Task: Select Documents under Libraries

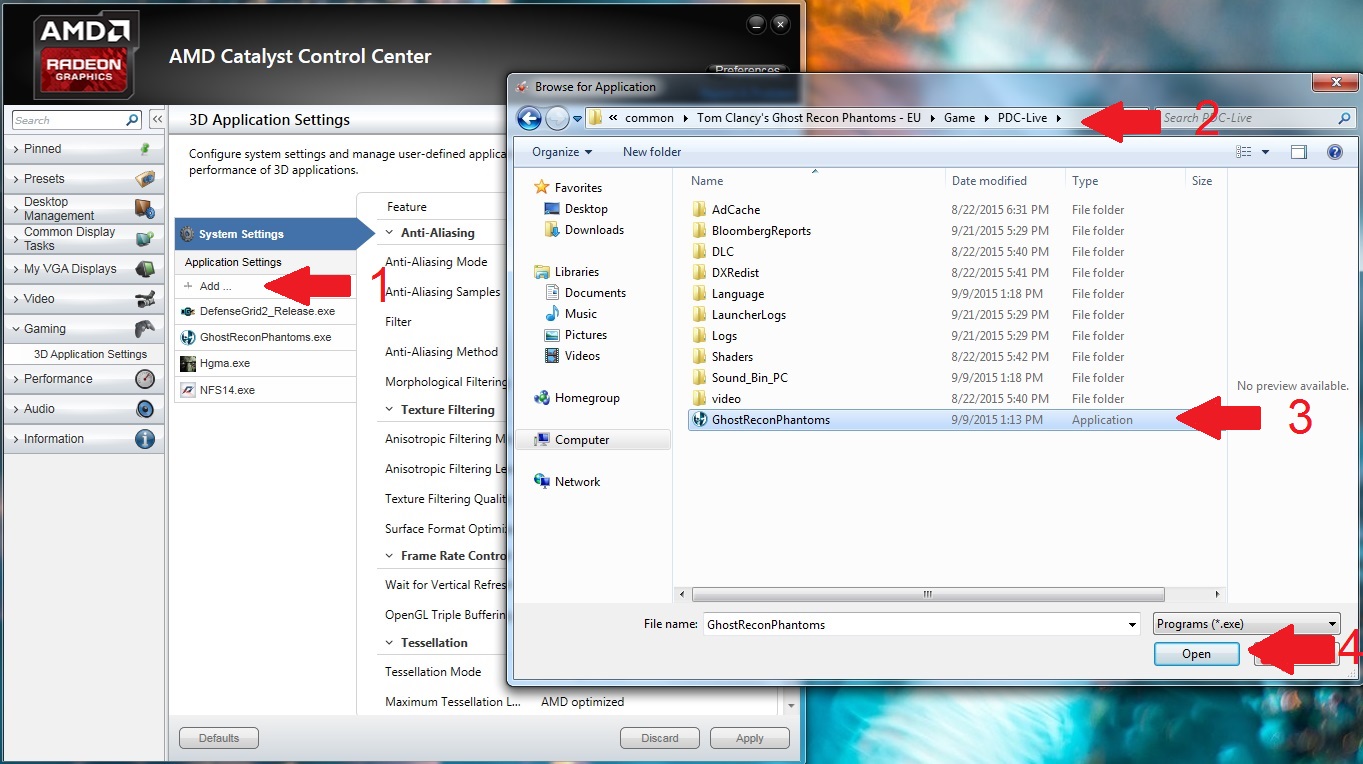Action: (x=595, y=293)
